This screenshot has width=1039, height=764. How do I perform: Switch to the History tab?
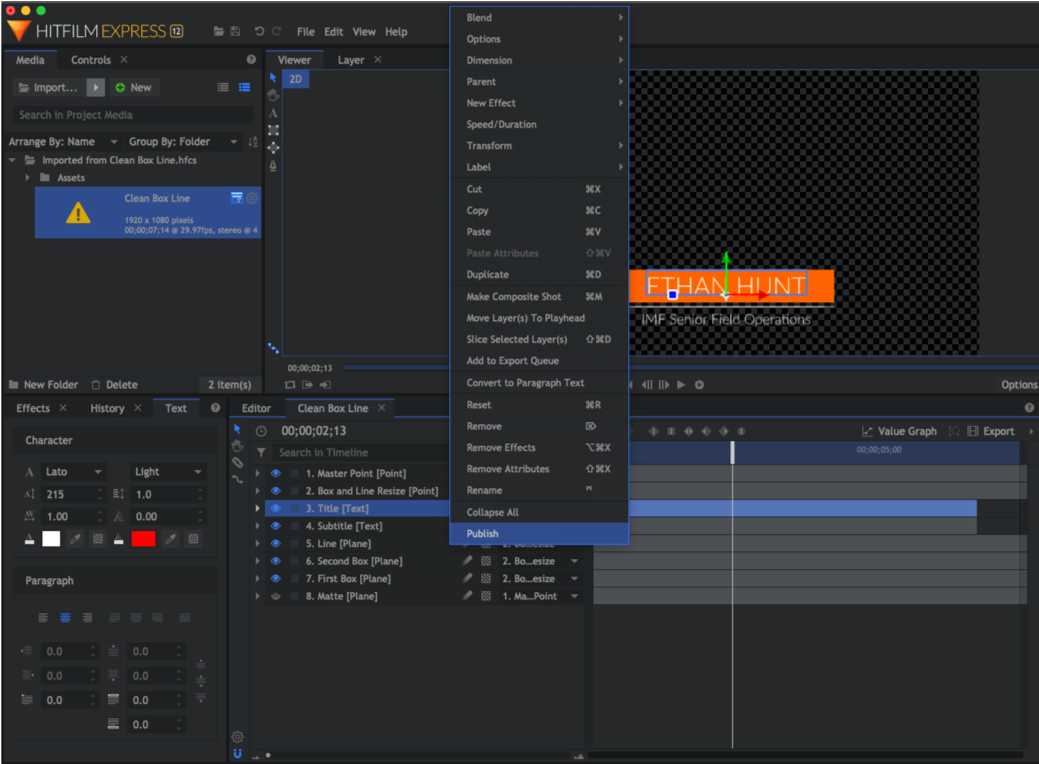coord(105,408)
